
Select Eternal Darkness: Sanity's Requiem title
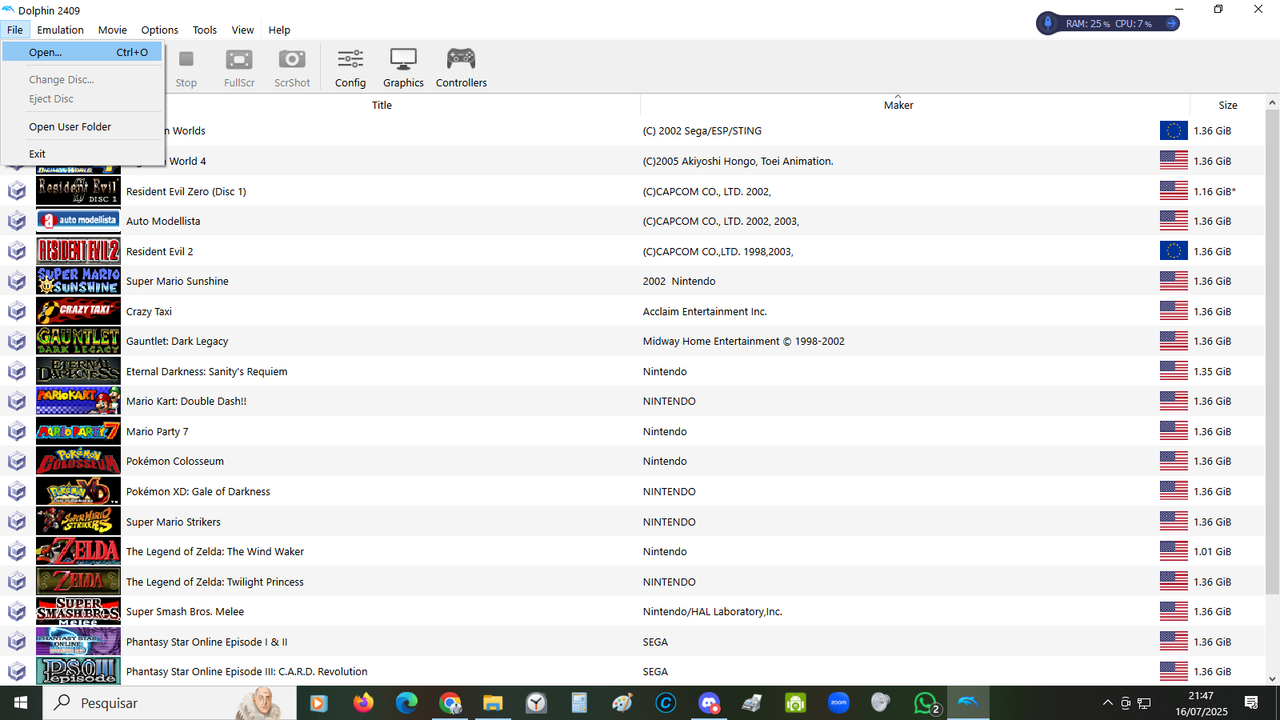coord(206,371)
